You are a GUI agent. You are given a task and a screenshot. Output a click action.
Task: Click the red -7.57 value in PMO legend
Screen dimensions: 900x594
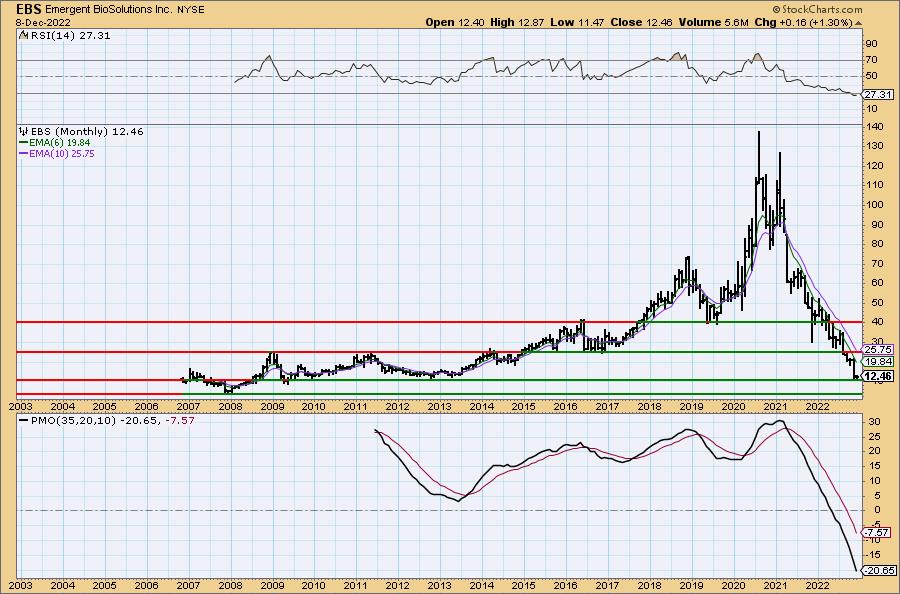coord(180,421)
